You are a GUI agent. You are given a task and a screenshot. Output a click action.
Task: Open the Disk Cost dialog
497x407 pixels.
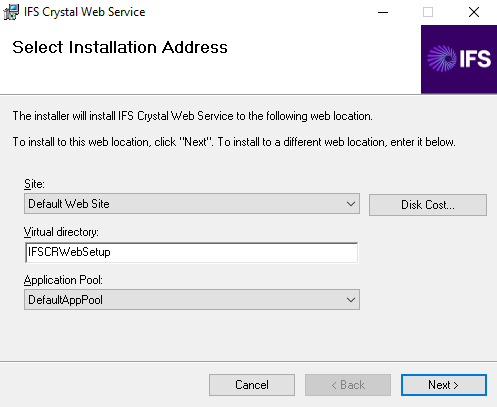pyautogui.click(x=428, y=205)
